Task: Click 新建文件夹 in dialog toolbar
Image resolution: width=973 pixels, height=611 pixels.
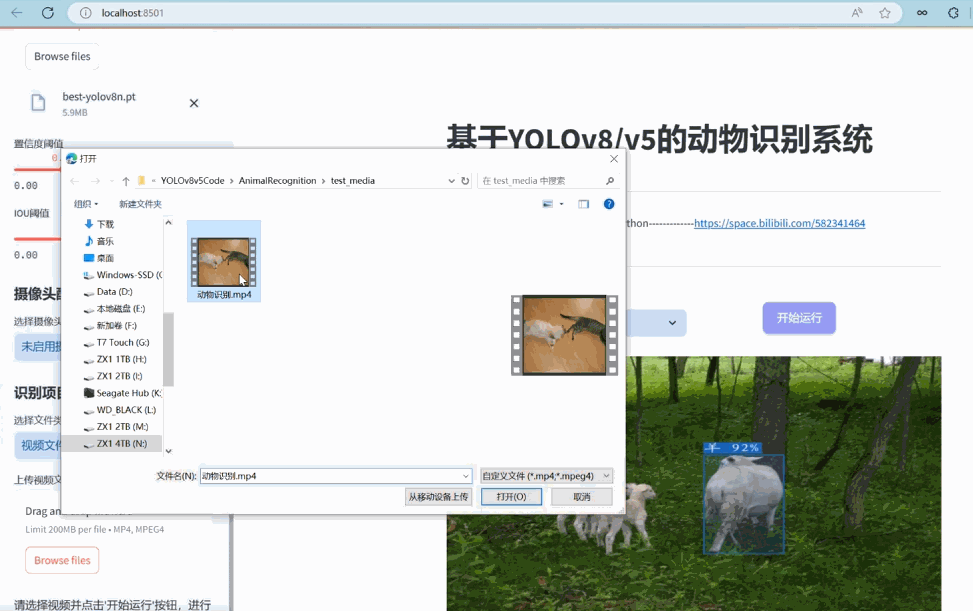Action: 140,204
